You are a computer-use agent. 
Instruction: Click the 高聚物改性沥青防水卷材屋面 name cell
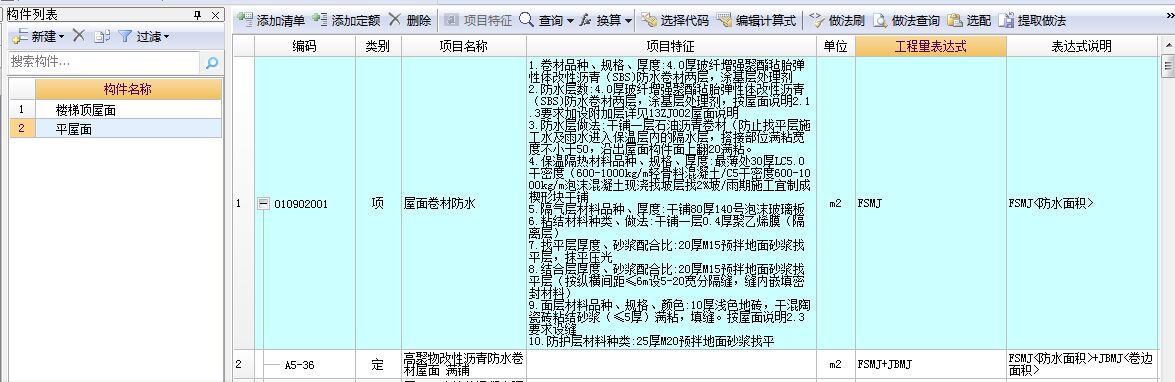464,365
